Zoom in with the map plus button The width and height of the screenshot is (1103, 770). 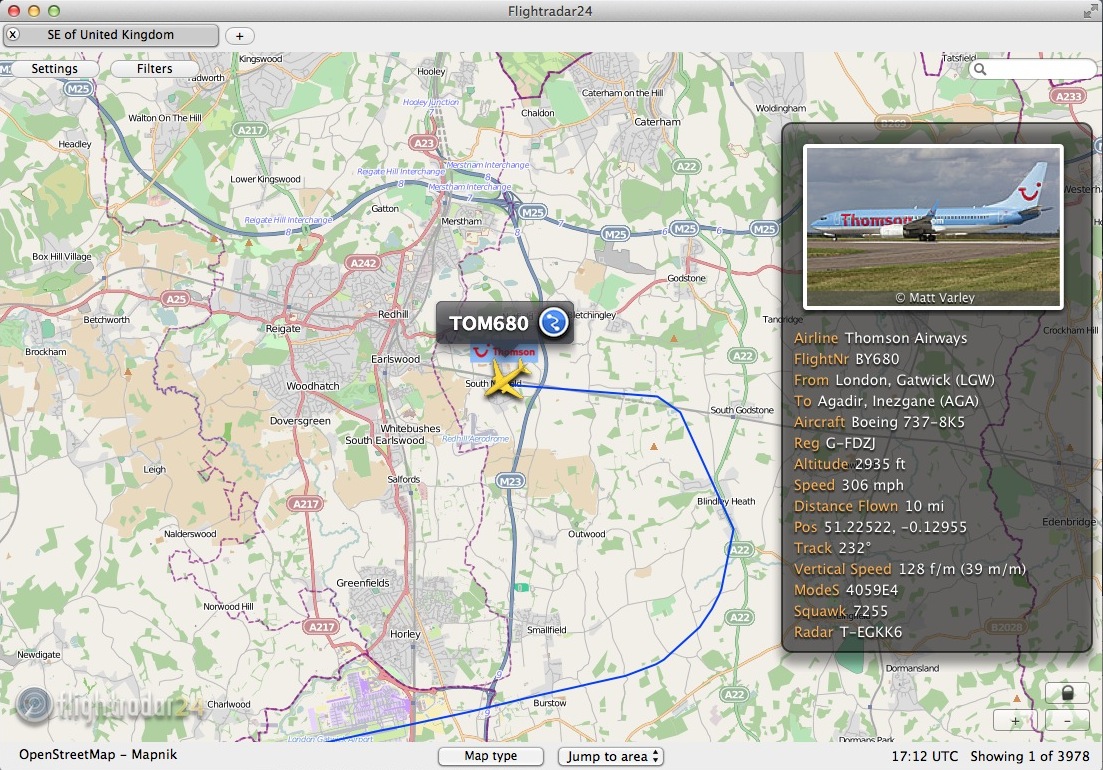click(1014, 721)
